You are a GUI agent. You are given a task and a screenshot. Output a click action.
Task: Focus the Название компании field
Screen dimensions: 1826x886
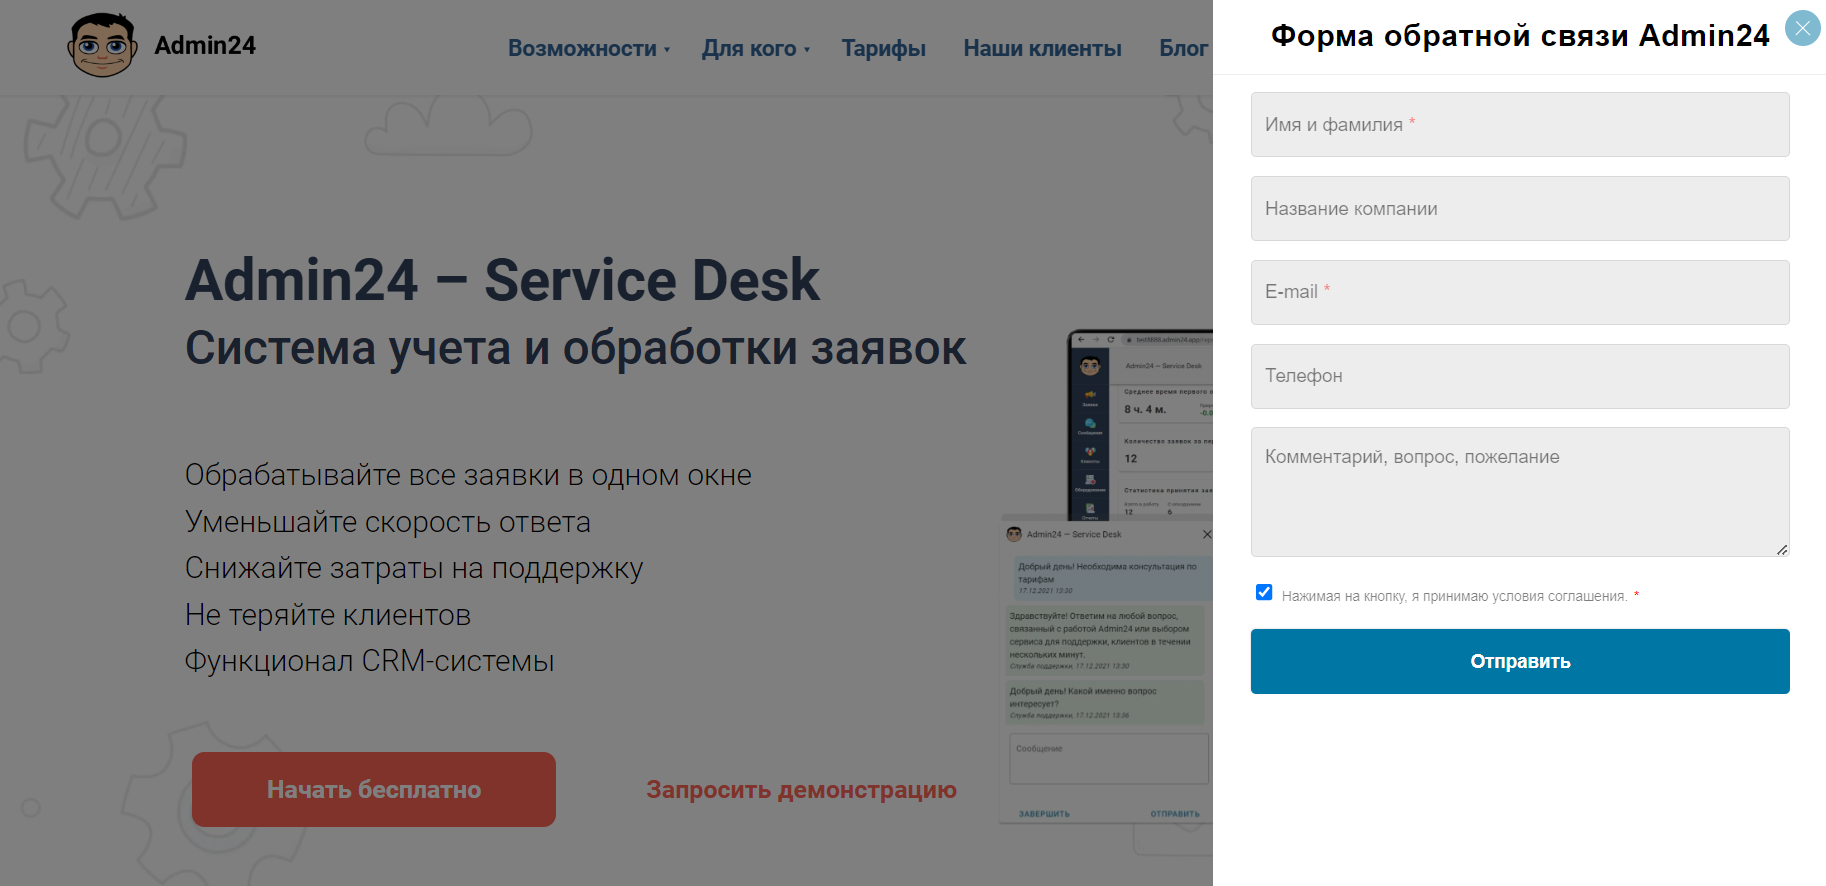[1520, 208]
